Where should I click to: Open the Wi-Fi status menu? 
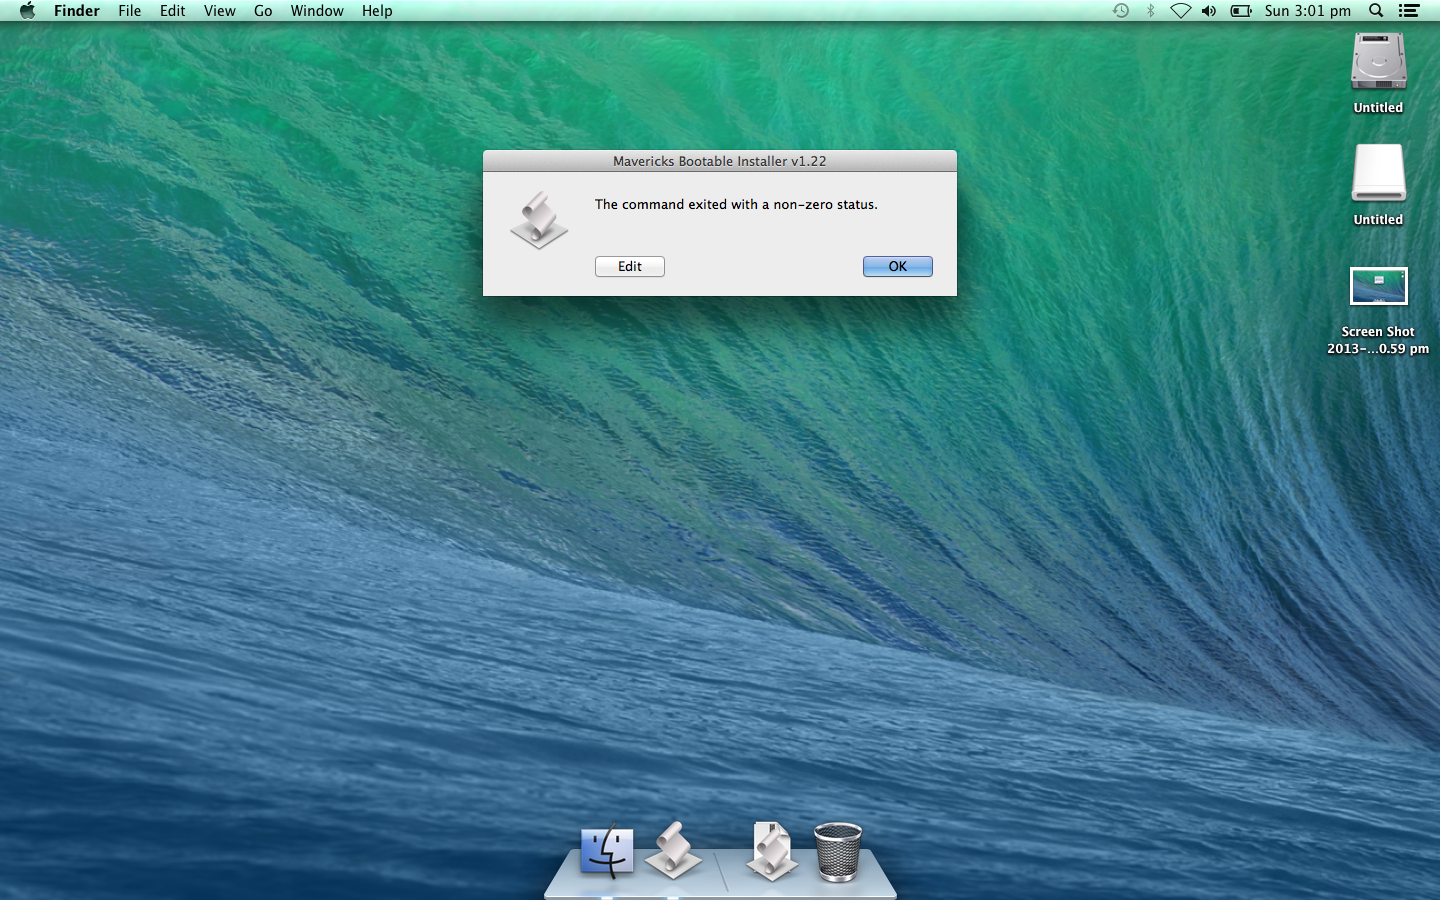click(1180, 11)
